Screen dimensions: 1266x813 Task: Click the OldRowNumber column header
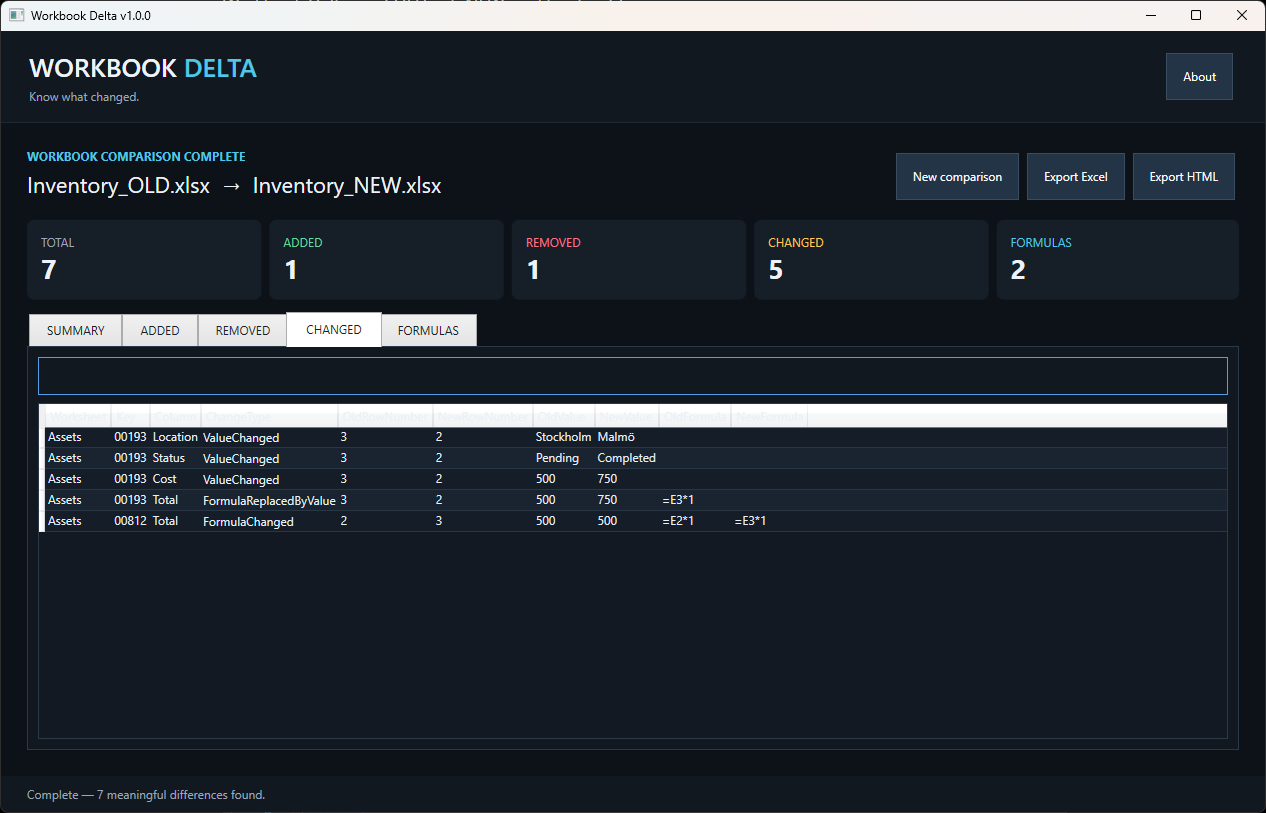pos(385,416)
